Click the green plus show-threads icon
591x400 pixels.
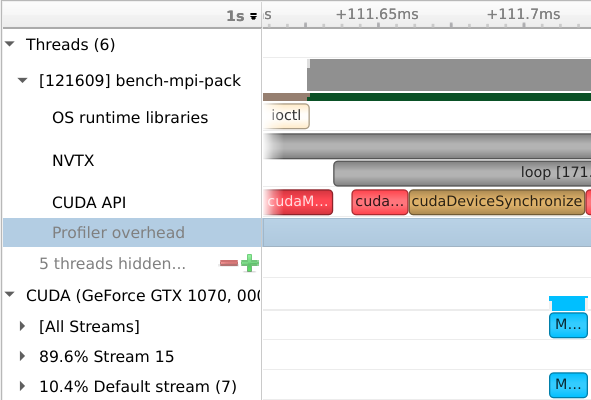[x=250, y=263]
